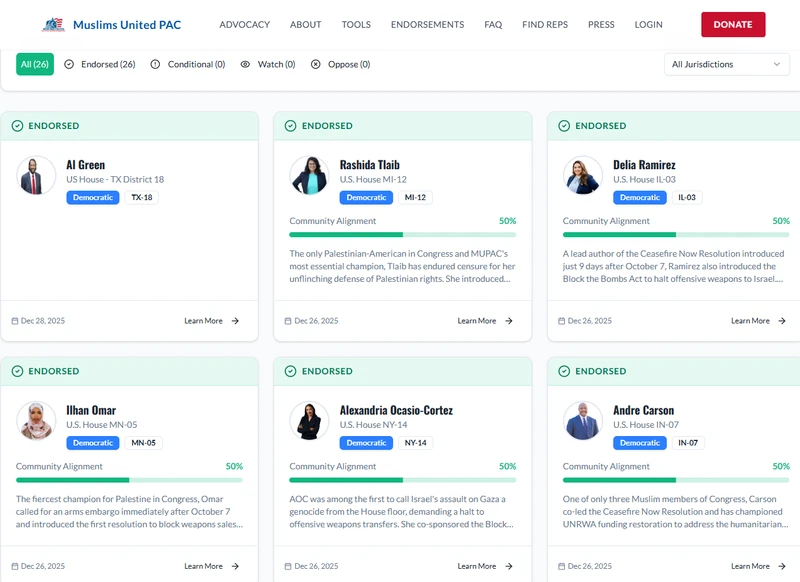800x582 pixels.
Task: Open the Find Reps menu item
Action: point(545,24)
